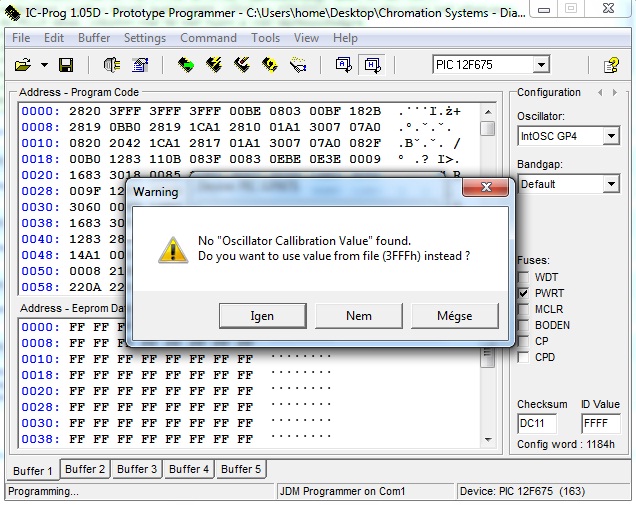636x505 pixels.
Task: Click the Open File folder icon
Action: (23, 65)
